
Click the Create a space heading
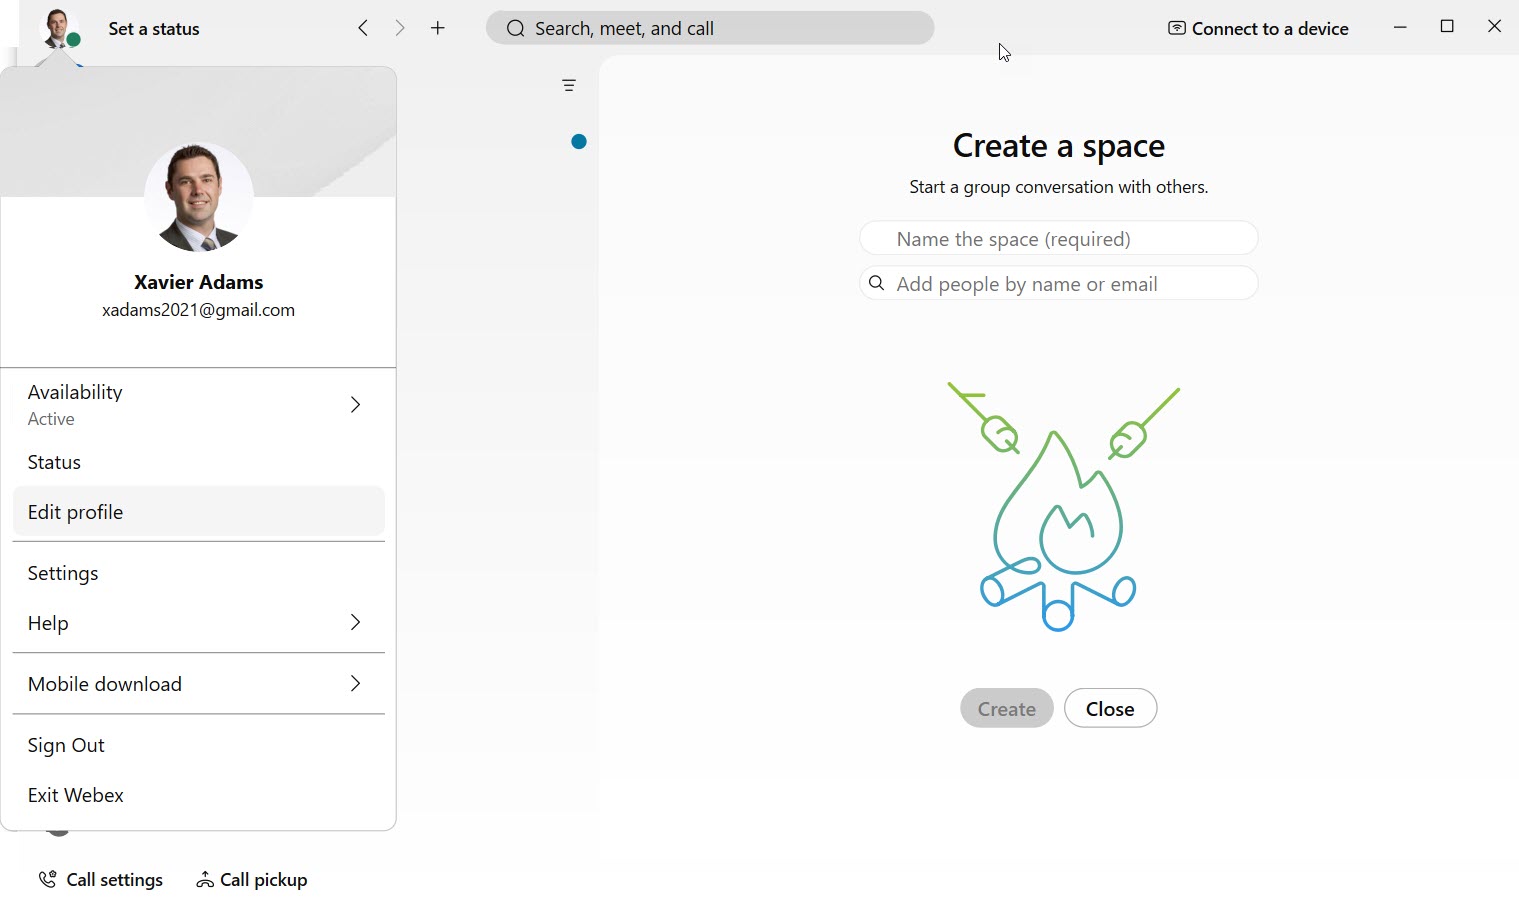(x=1058, y=146)
